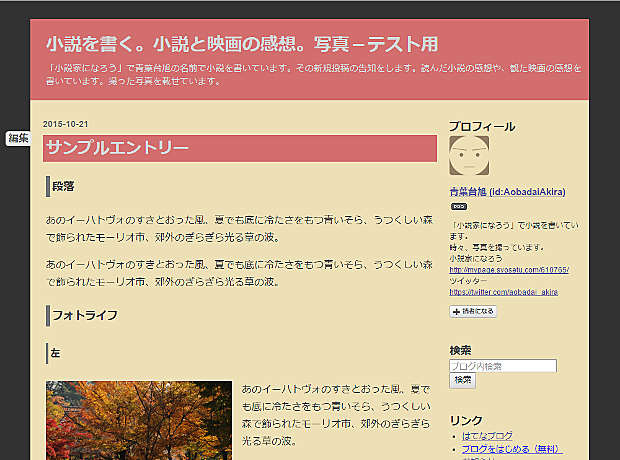620x460 pixels.
Task: Select the 左 subheading text
Action: point(55,353)
